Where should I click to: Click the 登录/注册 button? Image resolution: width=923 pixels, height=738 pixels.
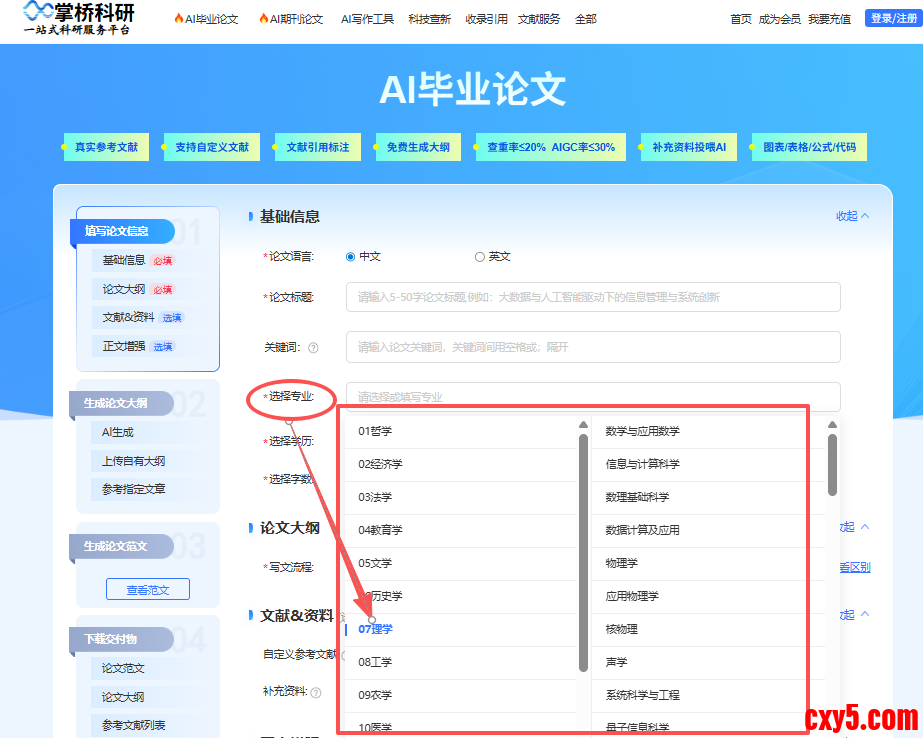coord(894,18)
